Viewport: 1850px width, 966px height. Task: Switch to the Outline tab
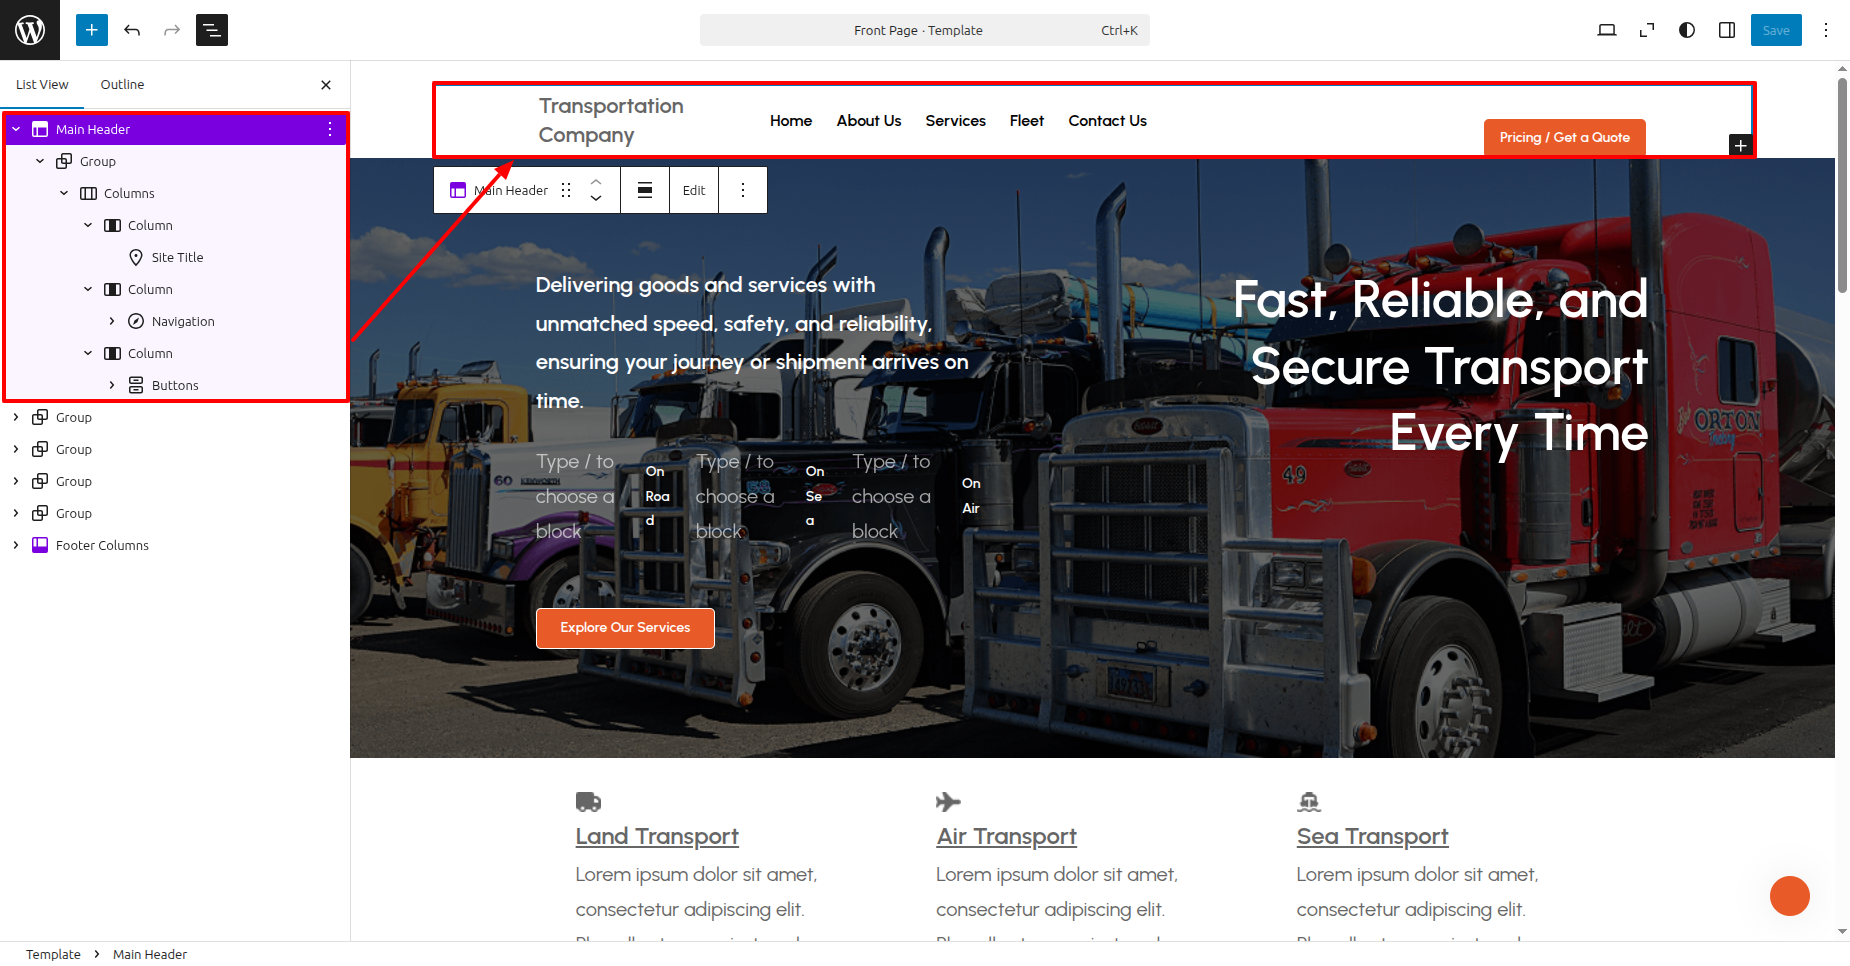122,85
